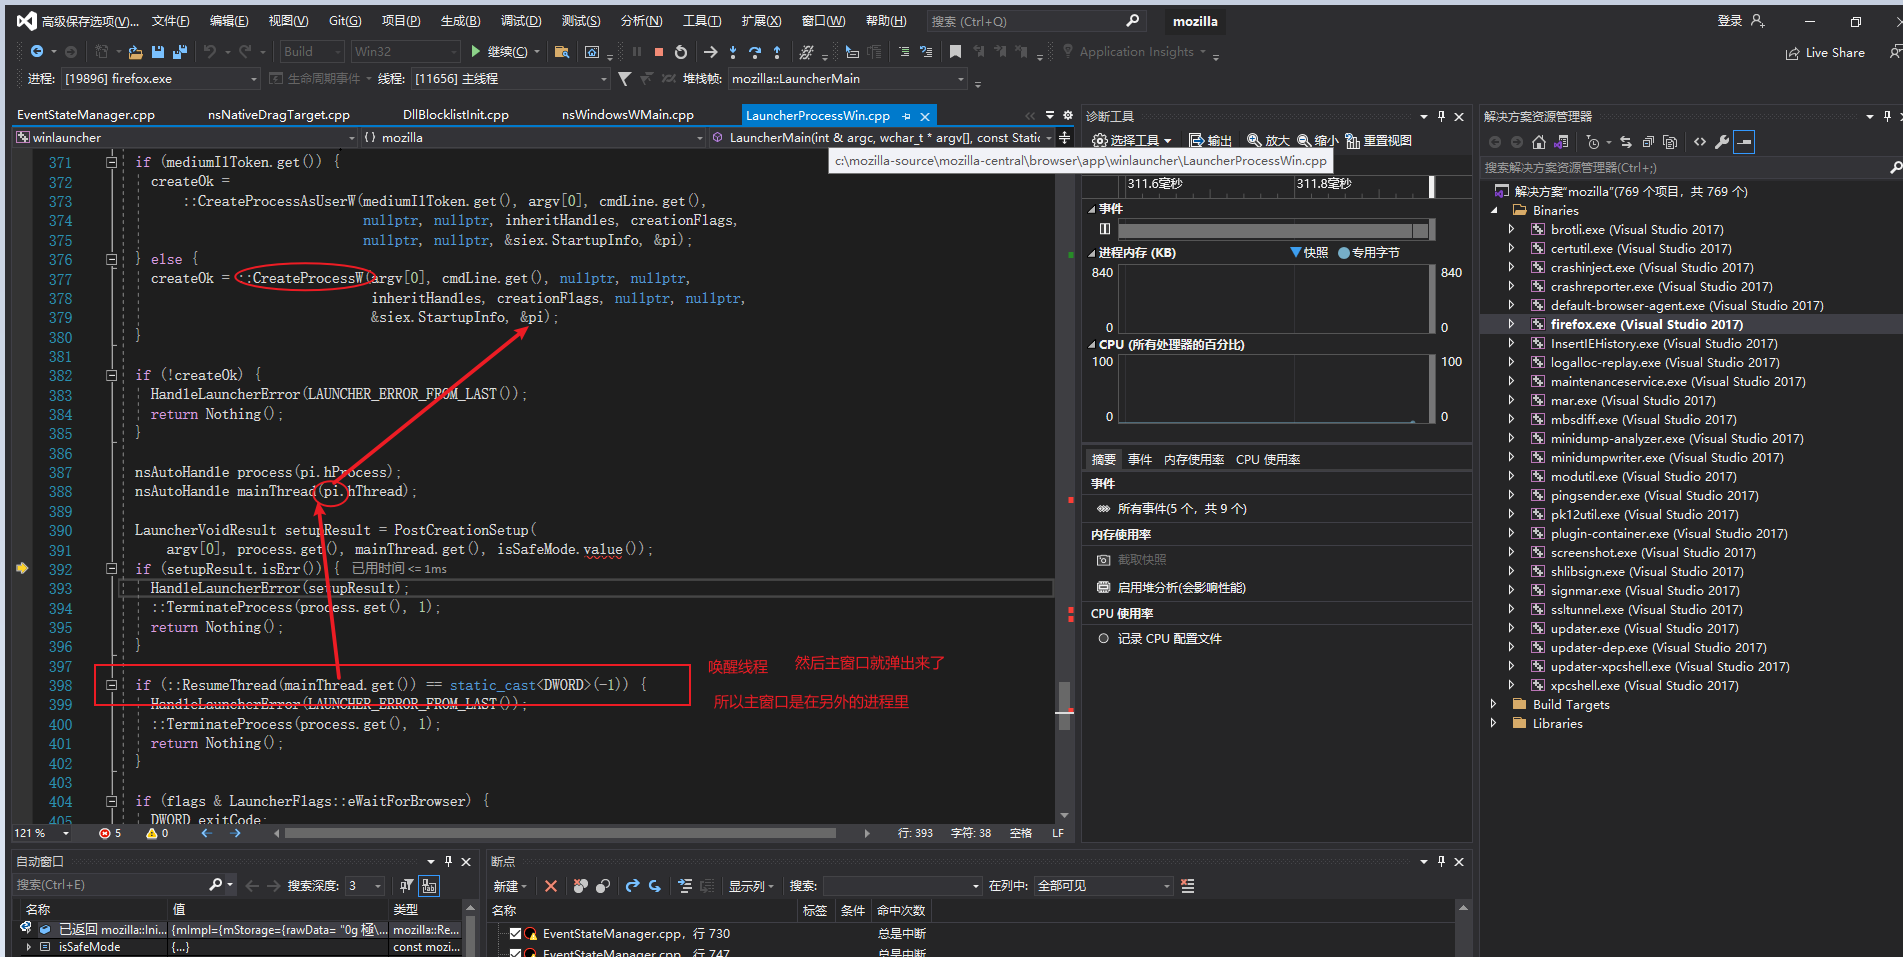Screen dimensions: 1903x957
Task: Collapse the Binaries folder
Action: pyautogui.click(x=1494, y=211)
